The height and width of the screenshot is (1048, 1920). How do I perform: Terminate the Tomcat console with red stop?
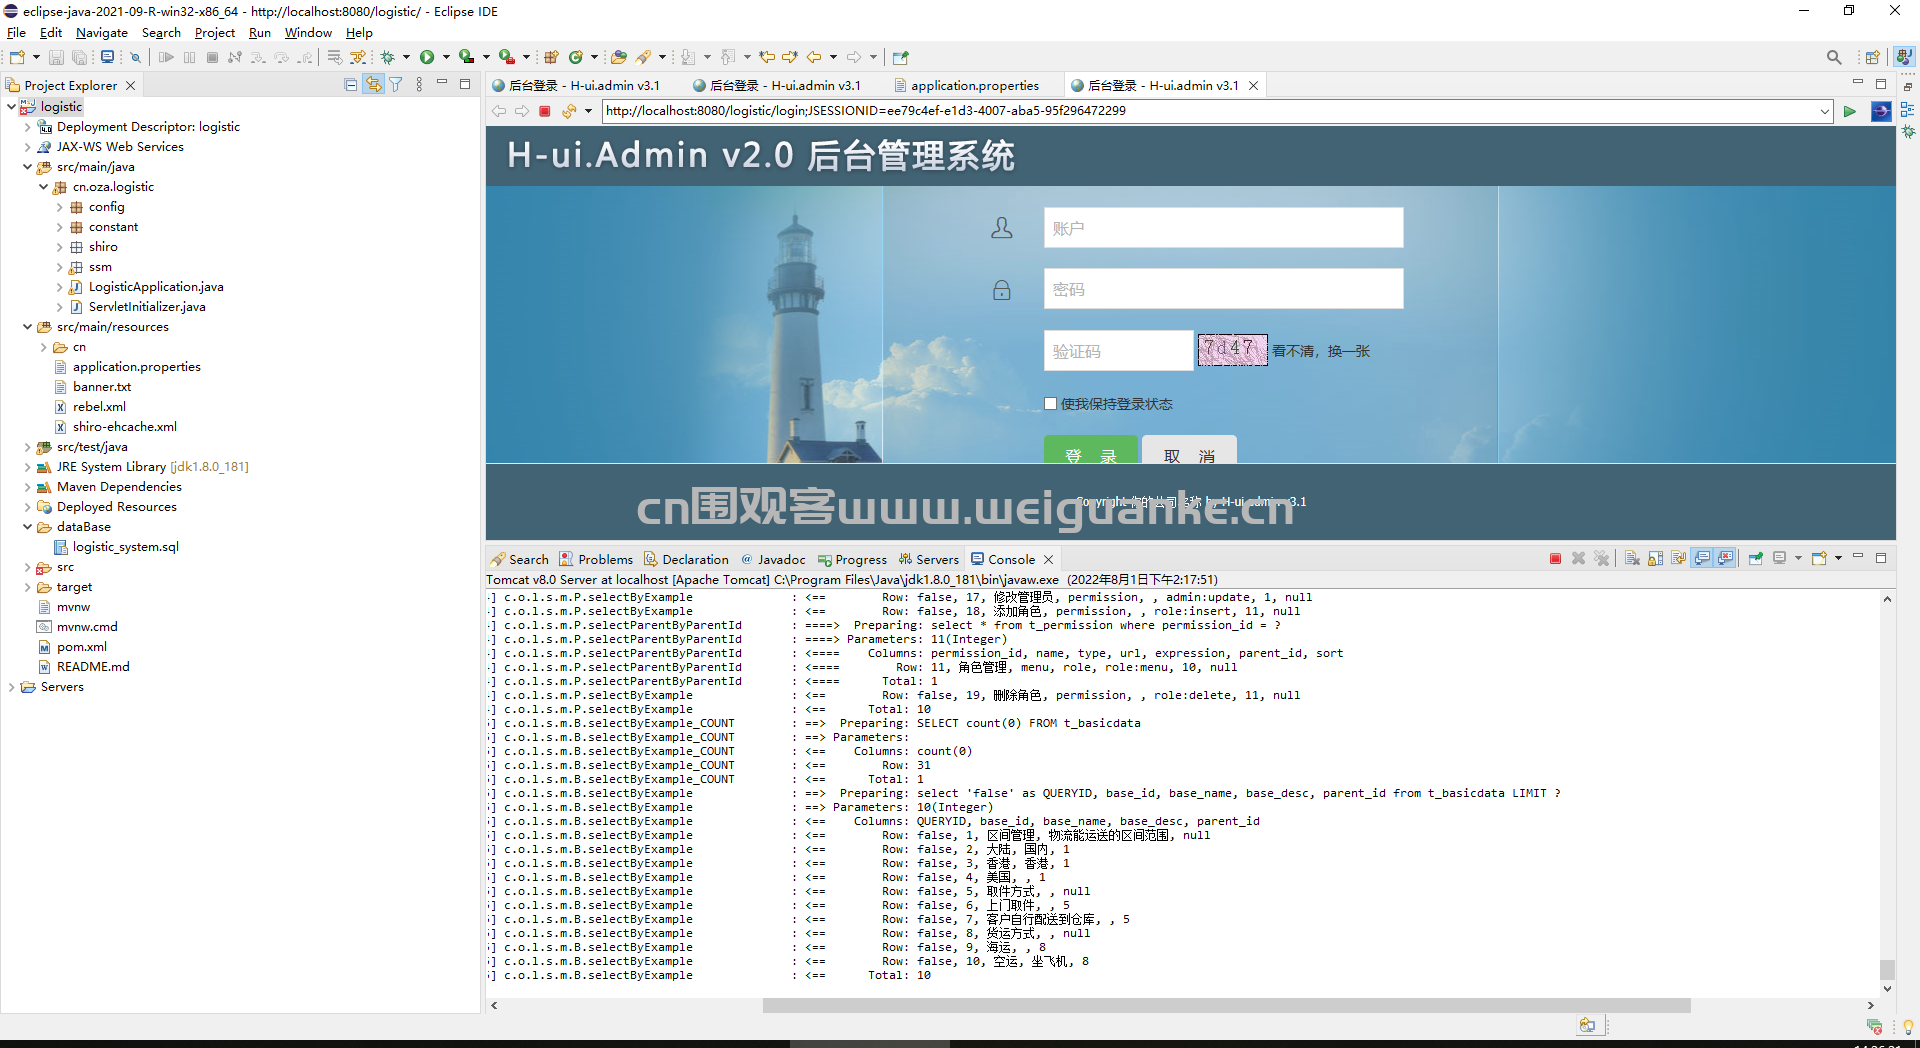click(1555, 558)
